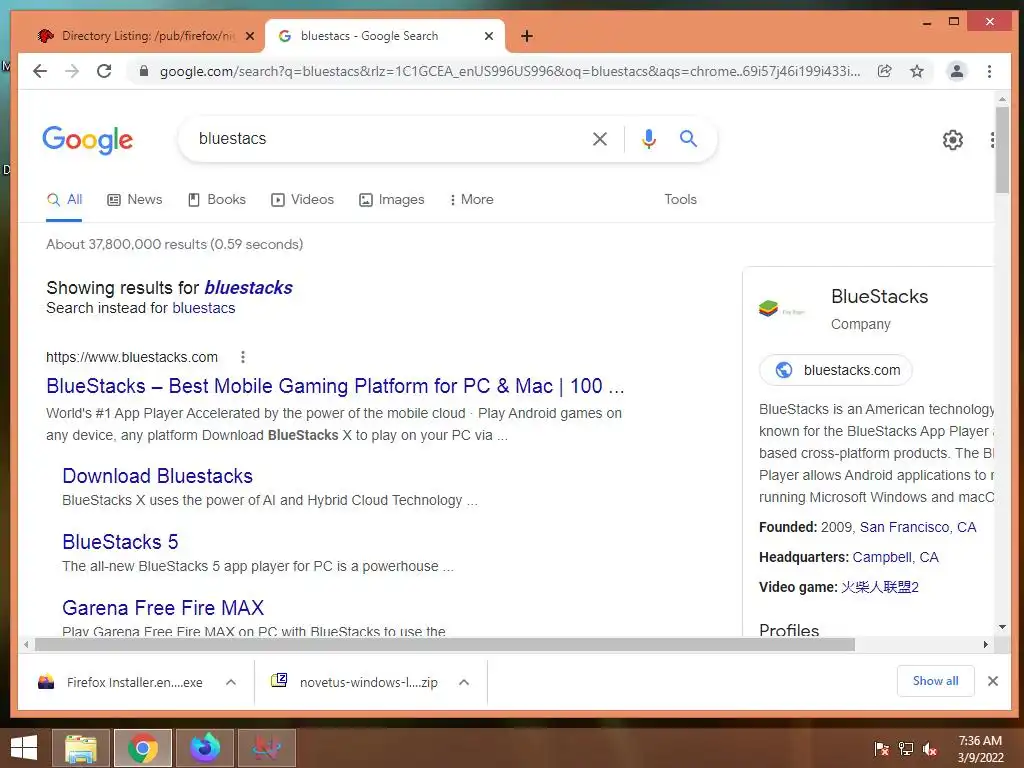1024x768 pixels.
Task: Click the vertical scrollbar thumb
Action: (x=1002, y=150)
